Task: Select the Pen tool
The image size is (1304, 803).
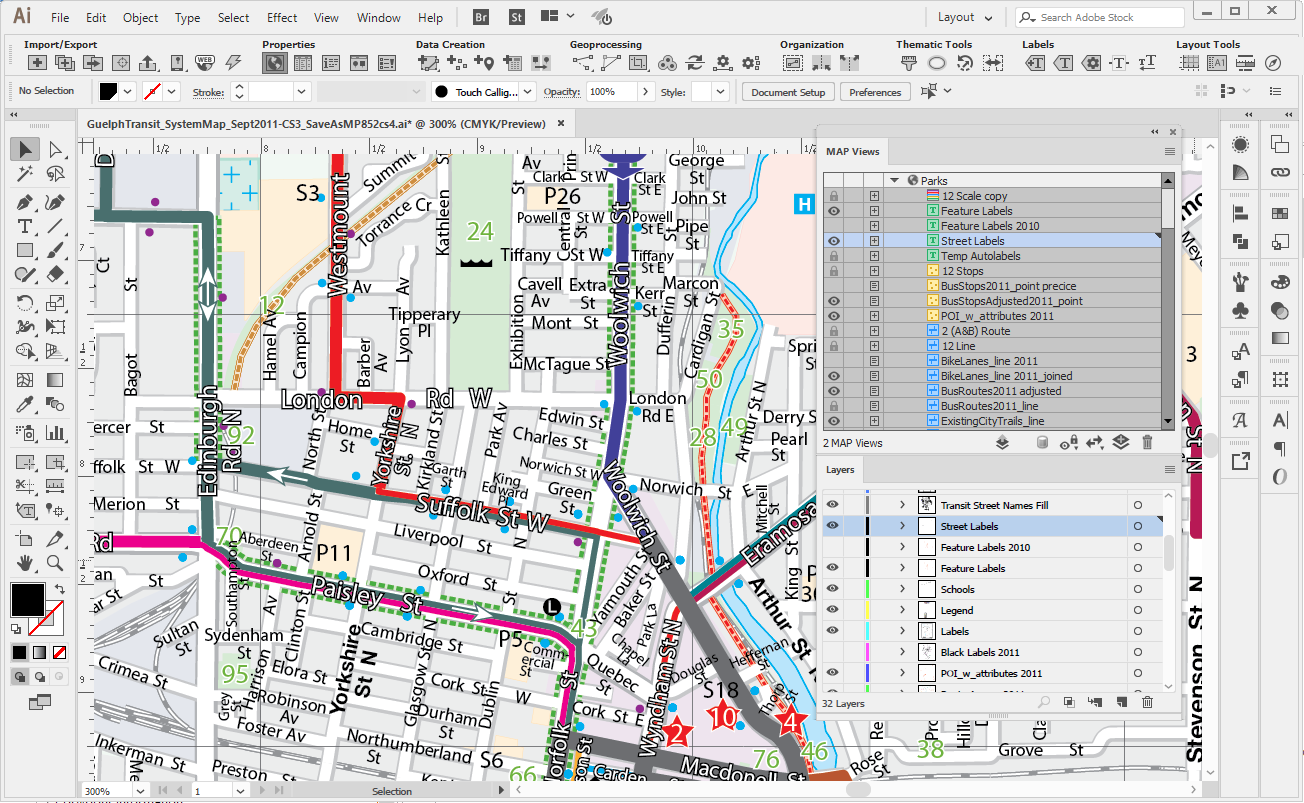Action: (x=25, y=201)
